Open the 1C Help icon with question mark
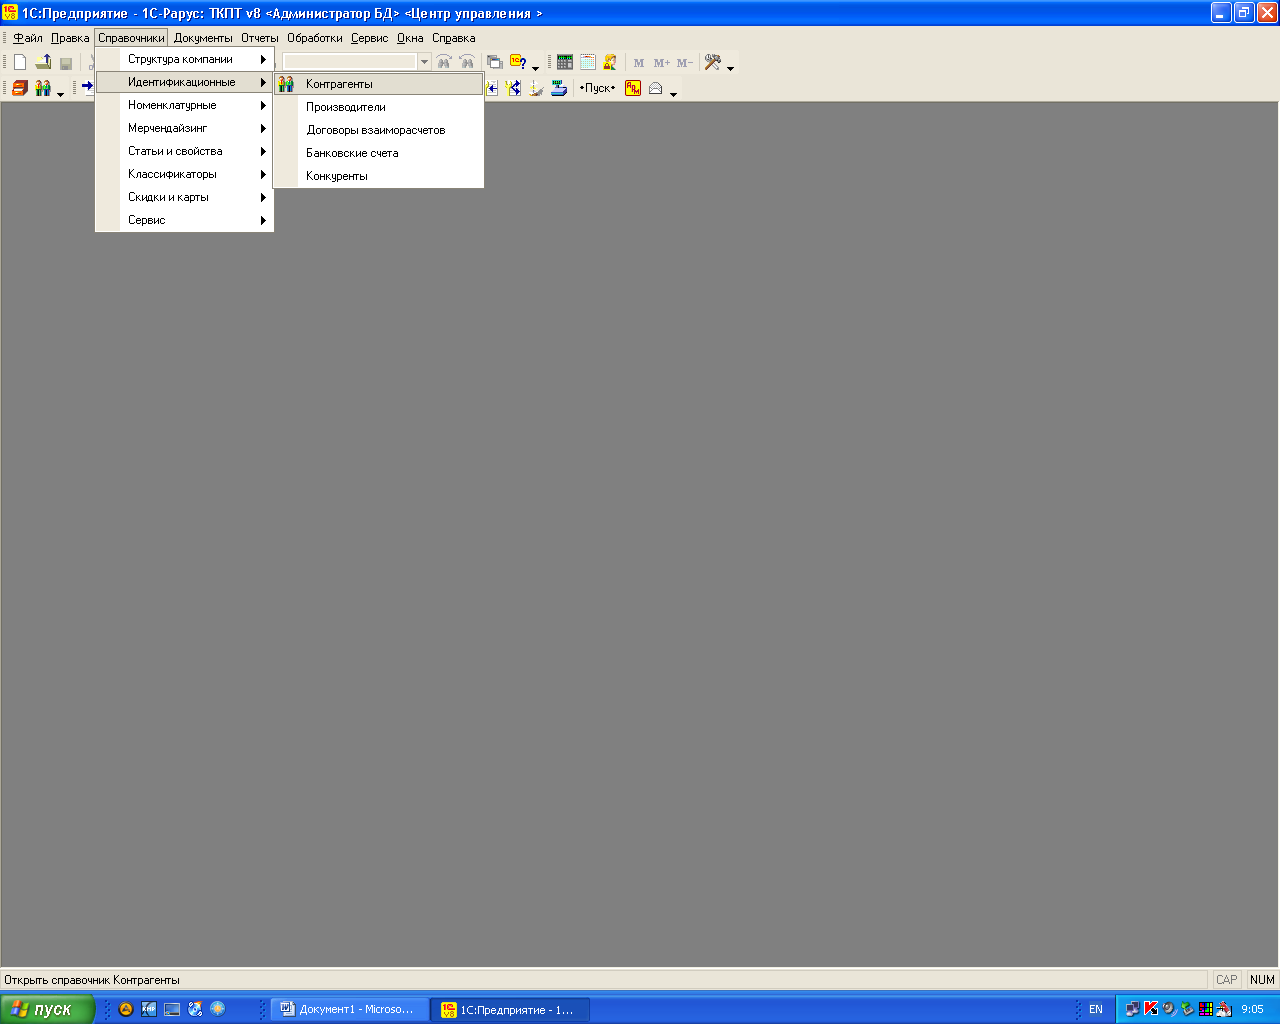The height and width of the screenshot is (1024, 1280). (518, 62)
